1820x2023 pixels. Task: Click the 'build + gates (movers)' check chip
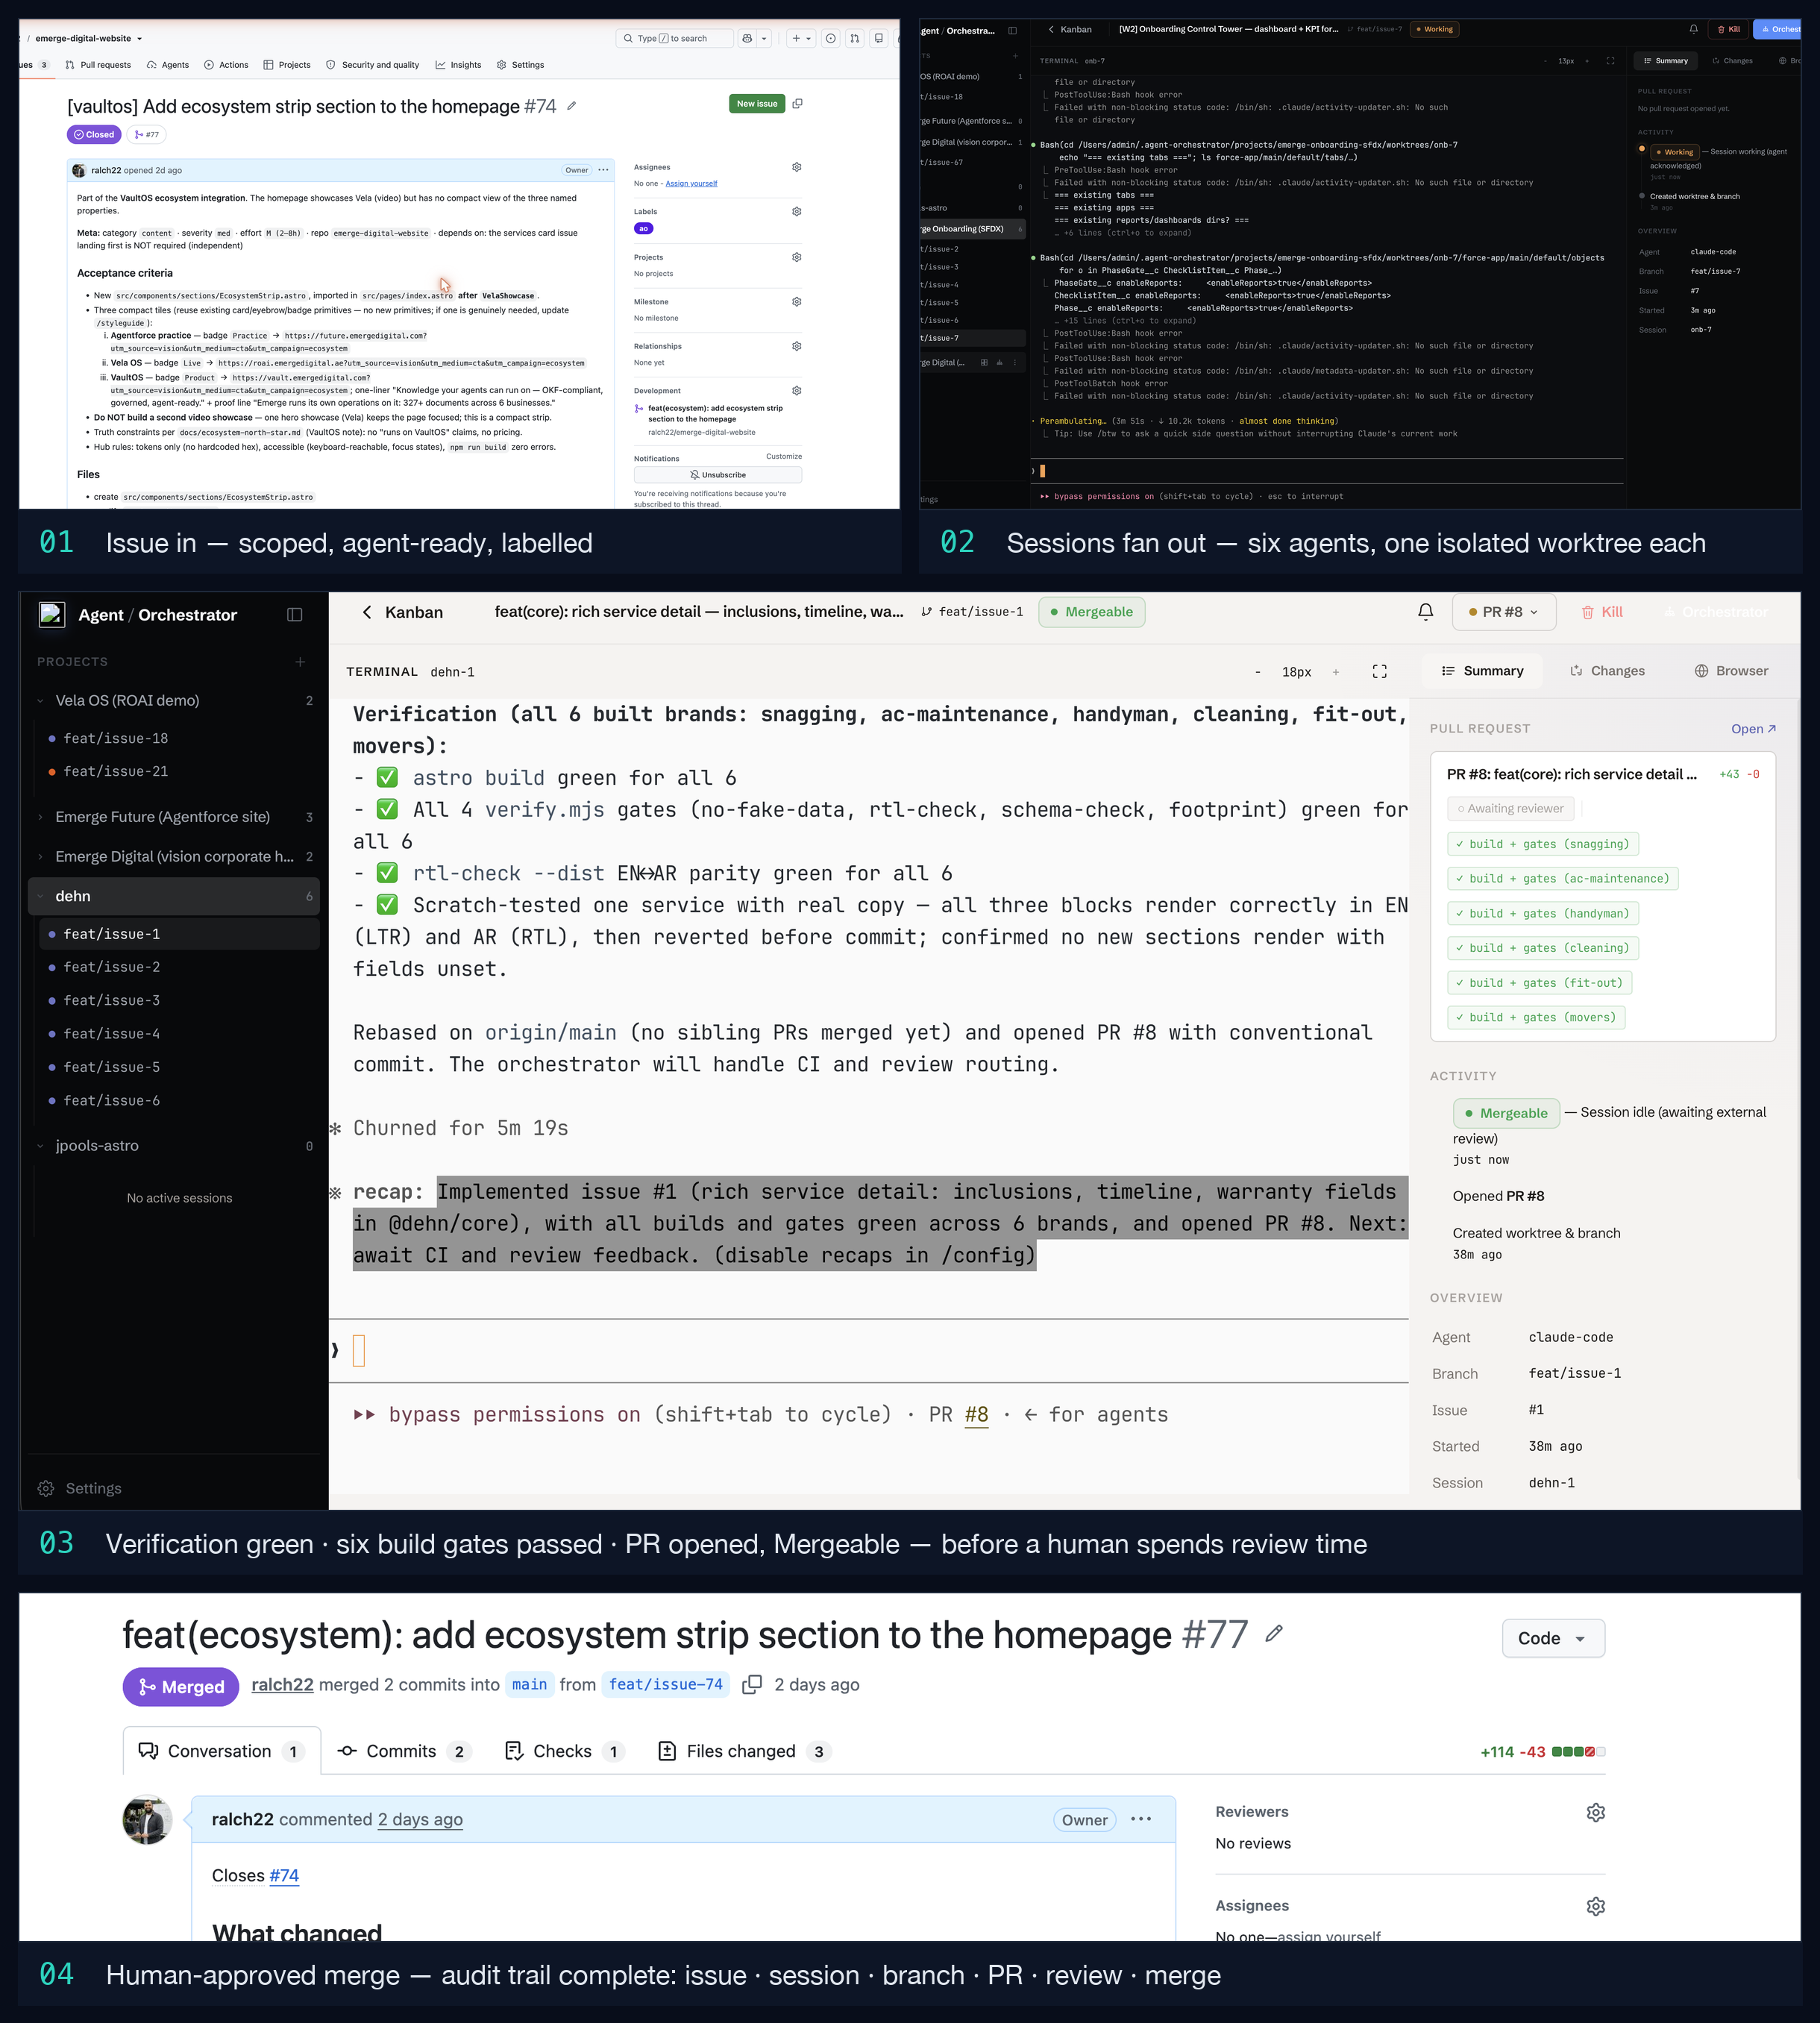[x=1536, y=1017]
